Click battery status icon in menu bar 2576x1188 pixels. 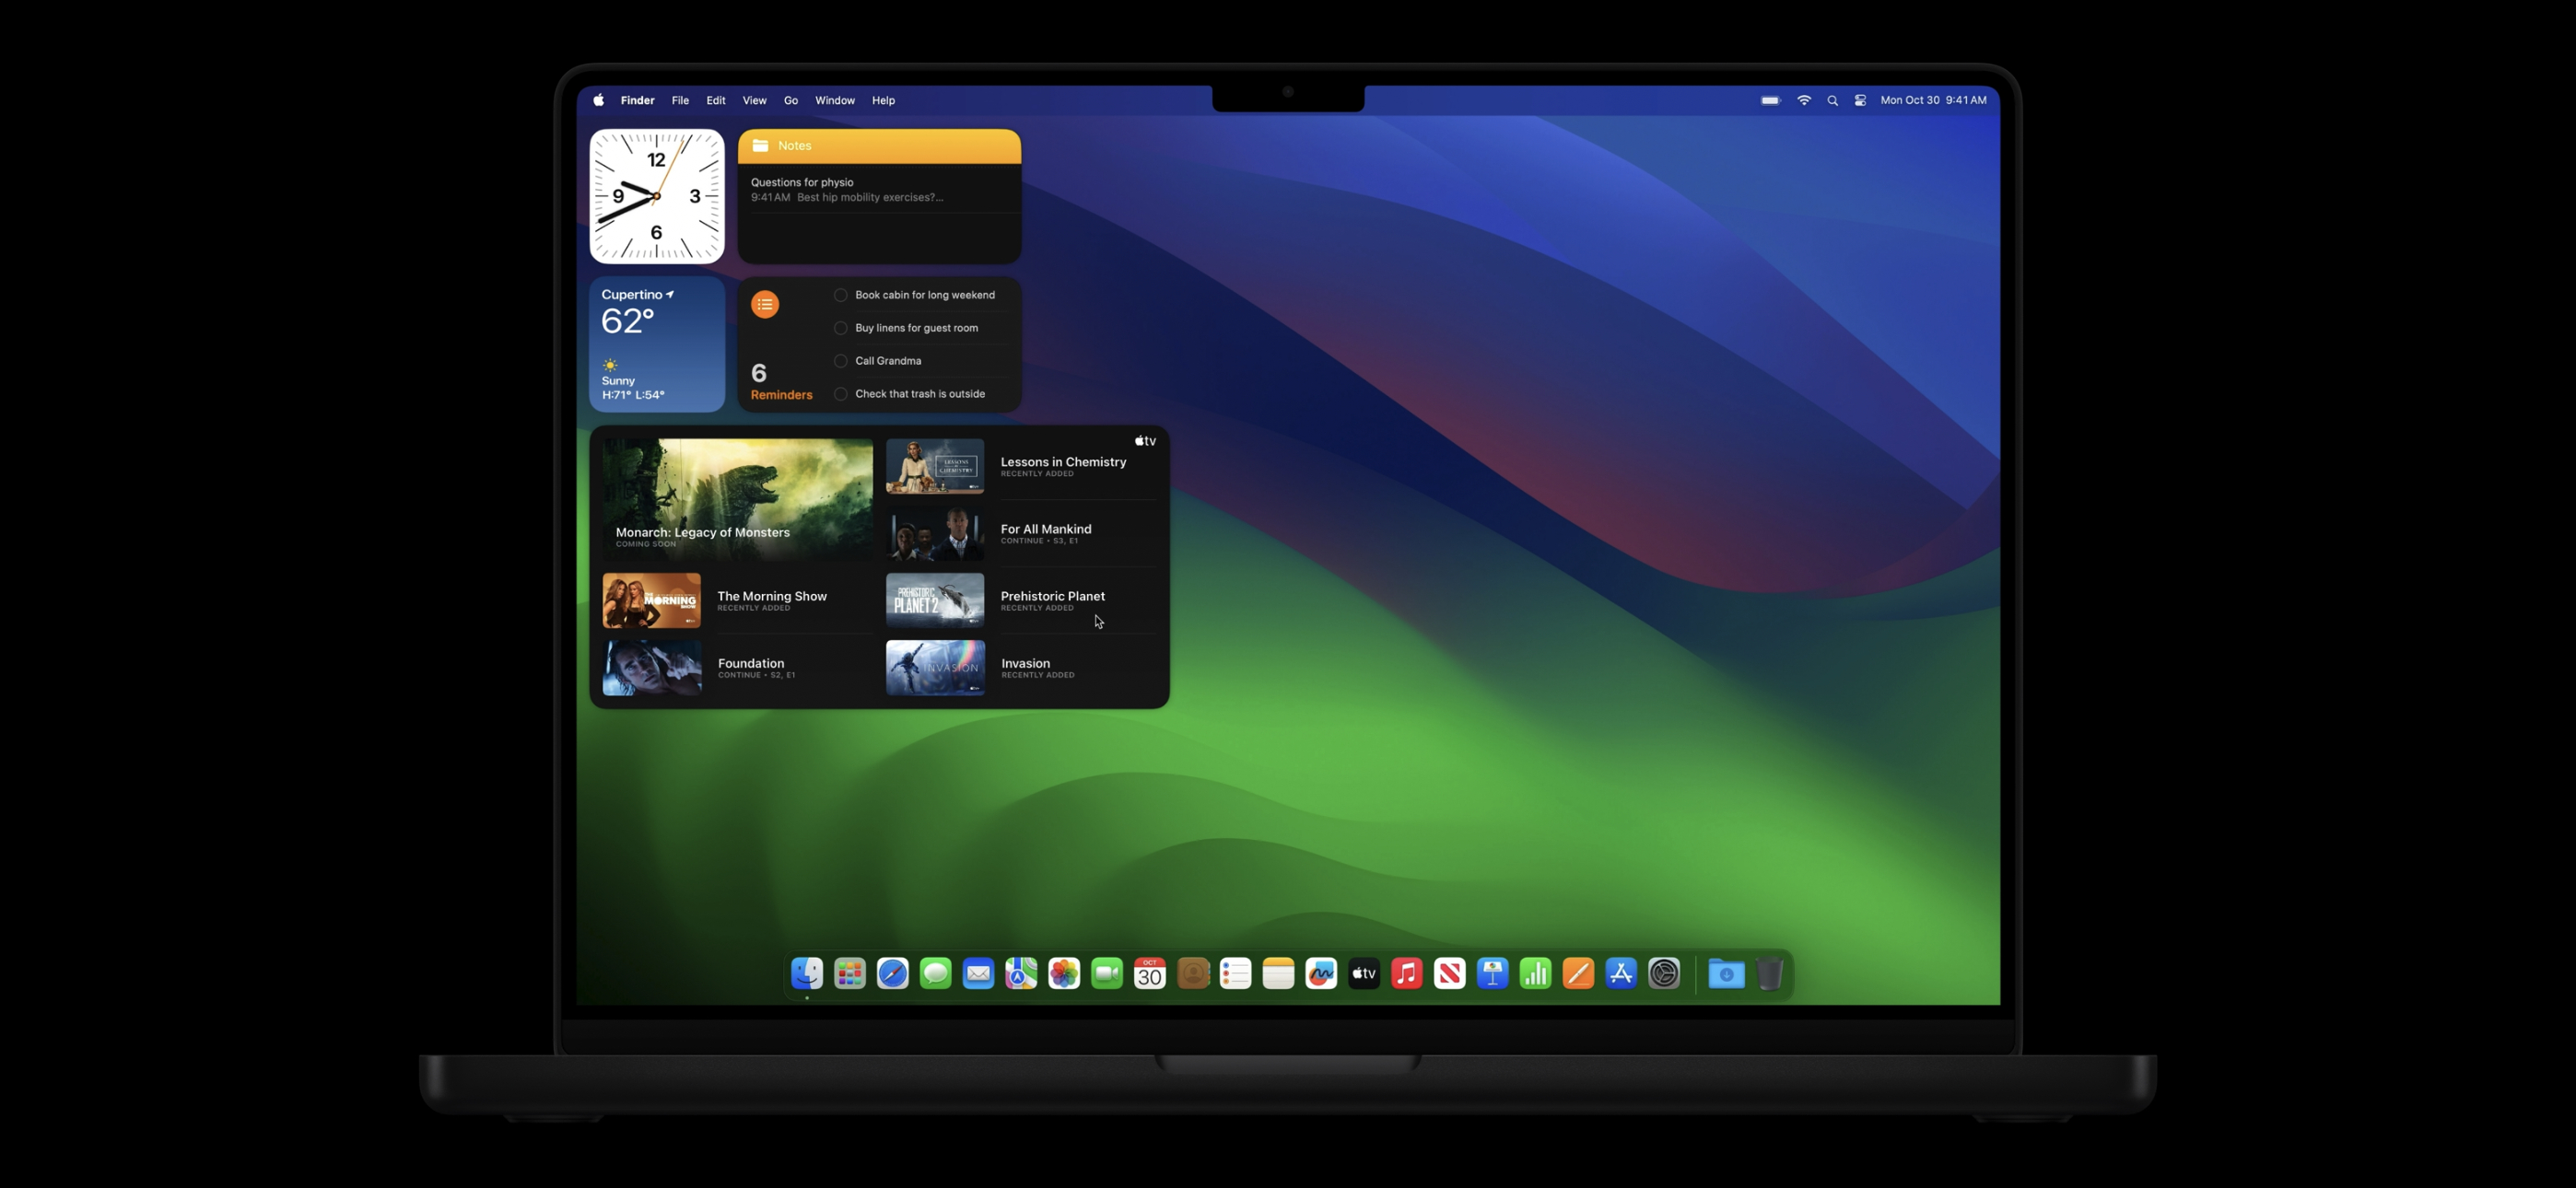click(x=1771, y=100)
